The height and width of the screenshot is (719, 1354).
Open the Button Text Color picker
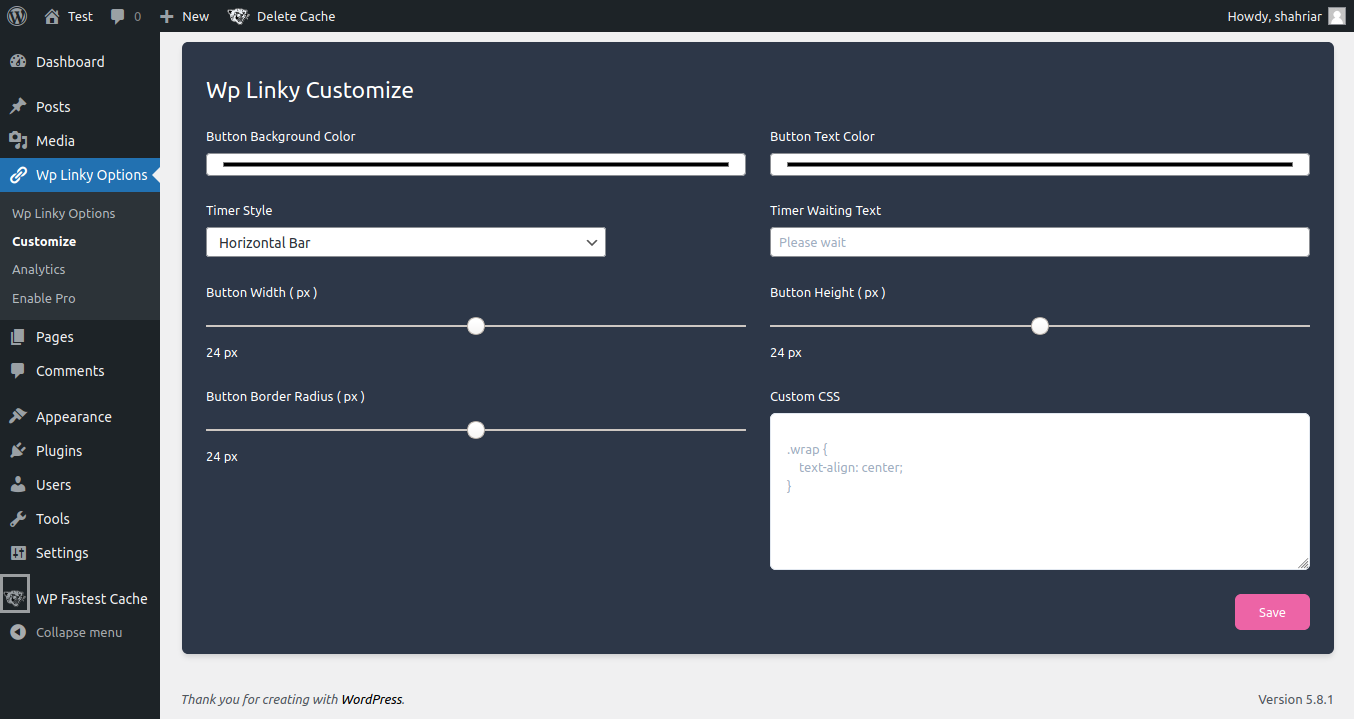(1040, 164)
